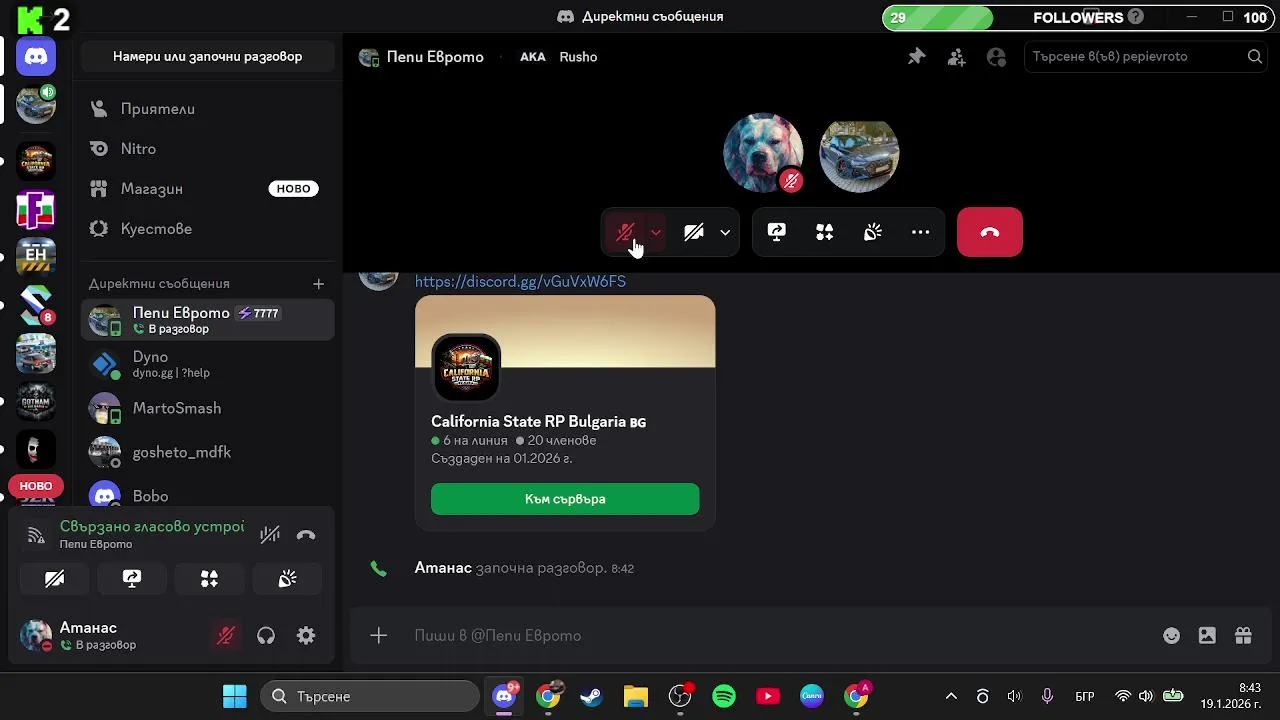This screenshot has width=1280, height=720.
Task: Open the MartoSmash conversation
Action: coord(207,408)
